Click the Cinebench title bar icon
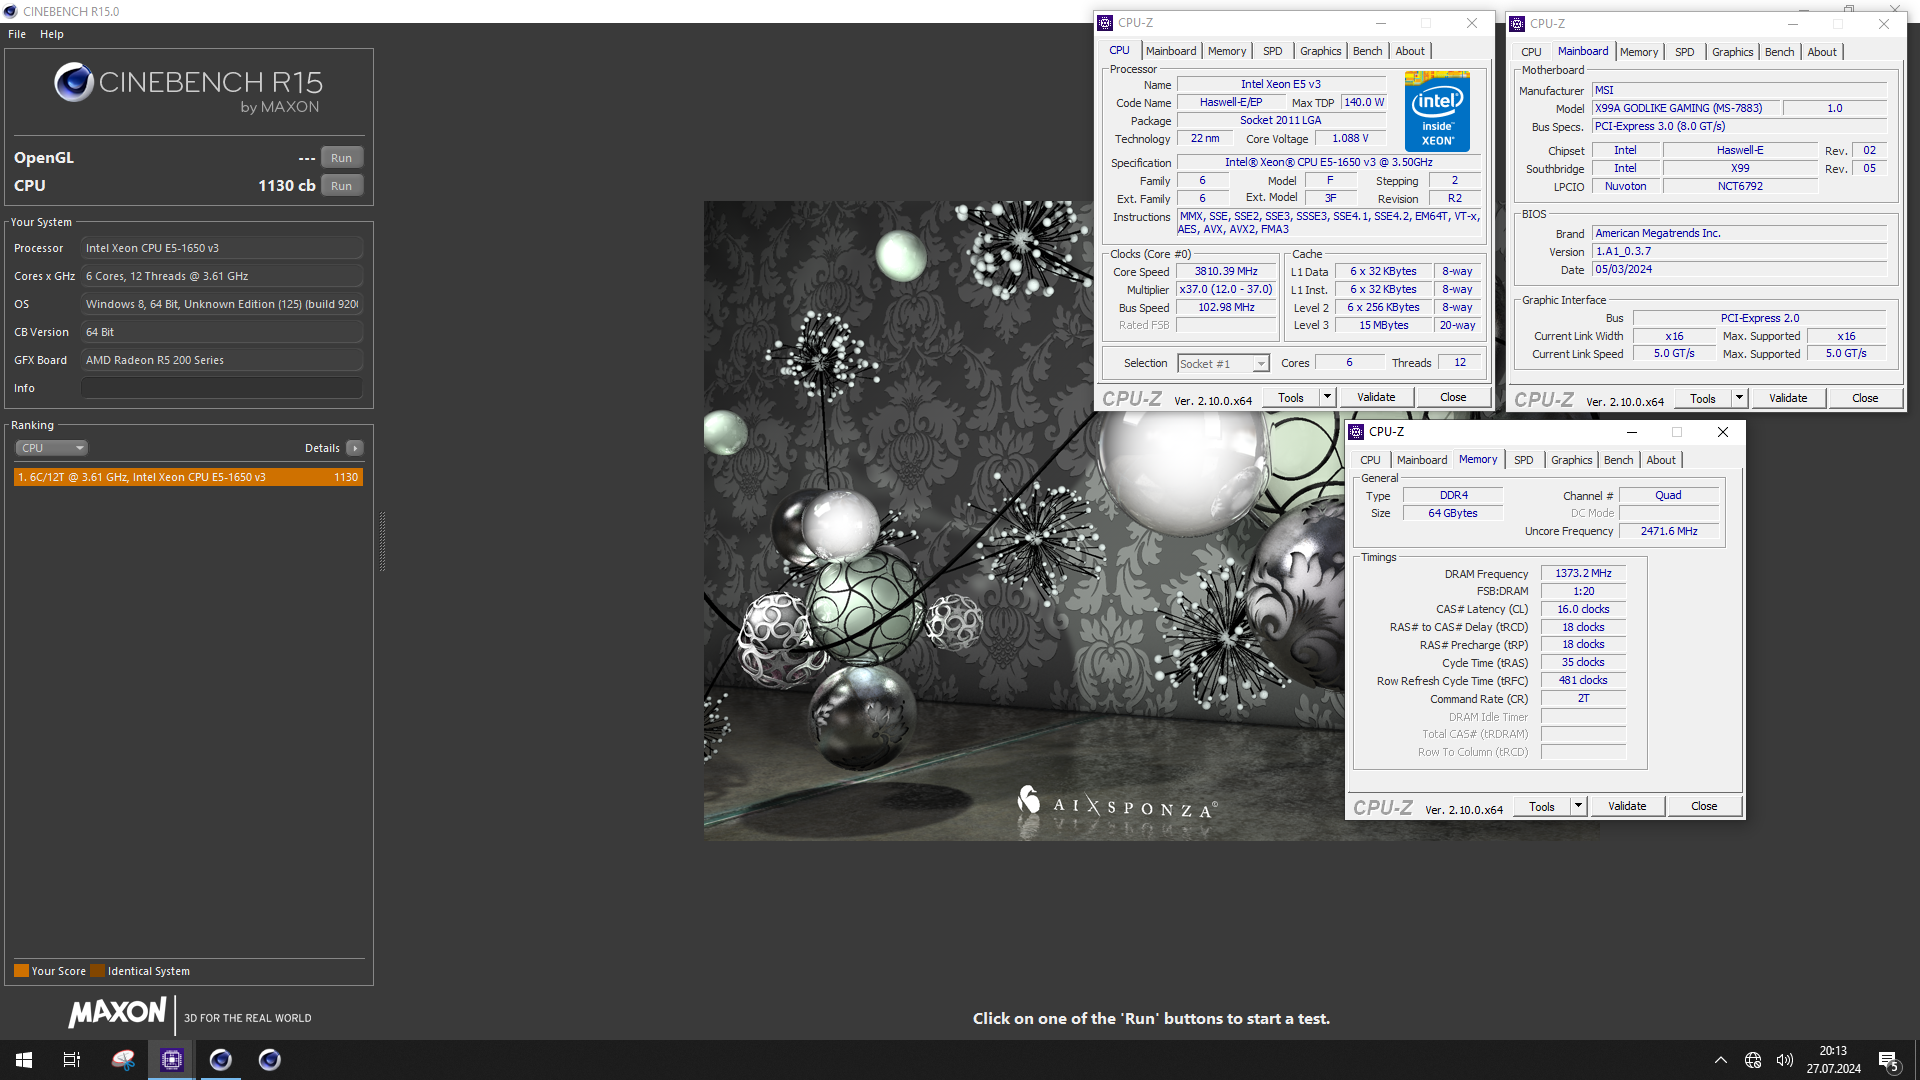 point(10,11)
